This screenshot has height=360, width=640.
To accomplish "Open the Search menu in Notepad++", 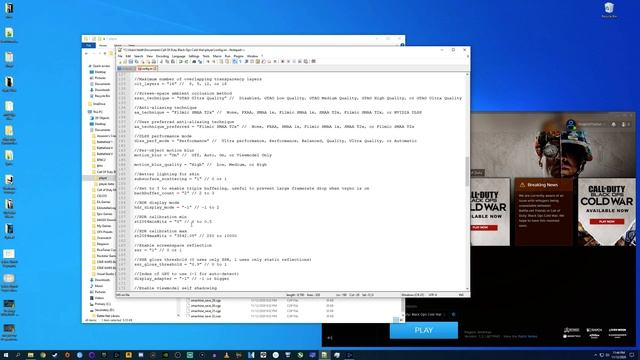I will [x=139, y=56].
